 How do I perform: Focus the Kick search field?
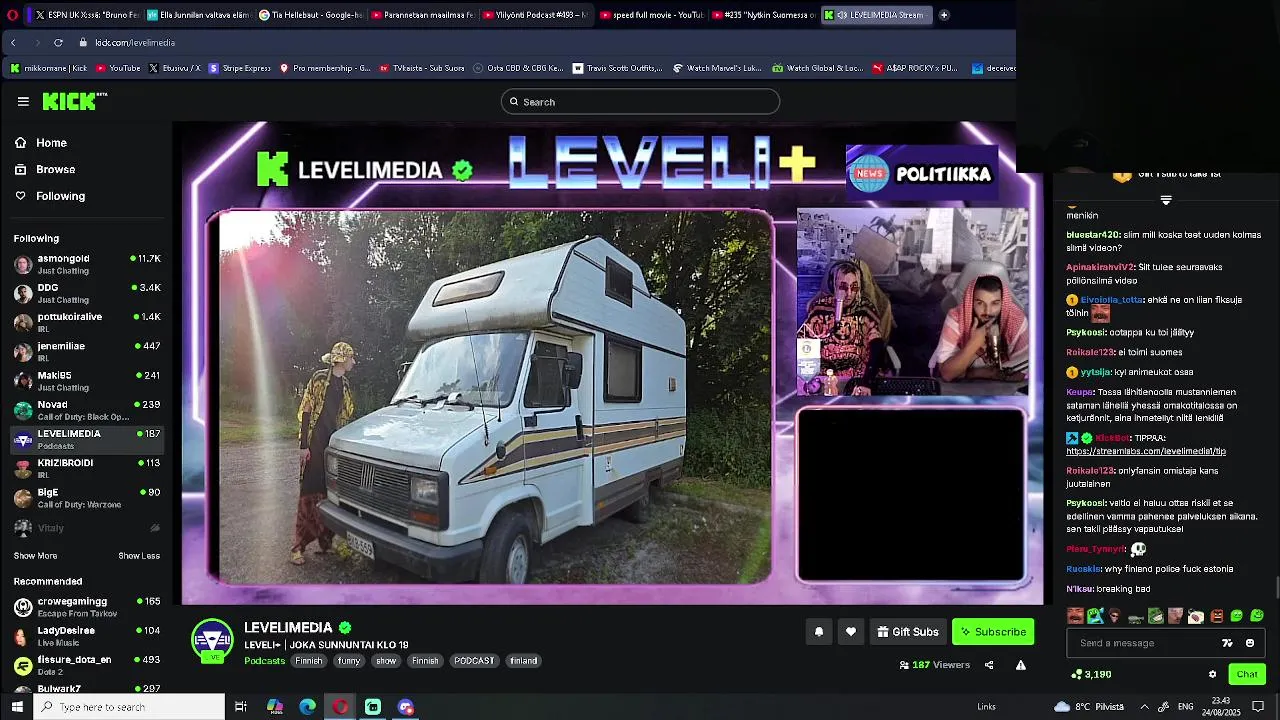tap(640, 102)
